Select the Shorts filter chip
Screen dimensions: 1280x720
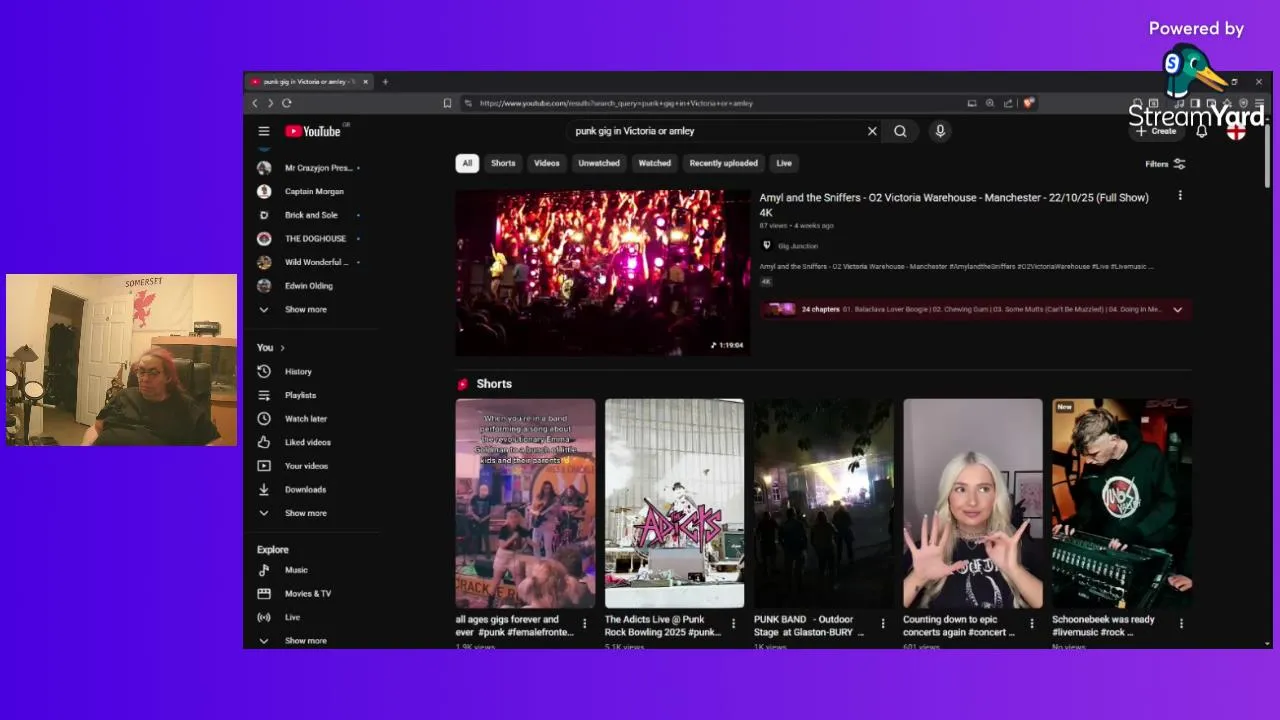503,163
